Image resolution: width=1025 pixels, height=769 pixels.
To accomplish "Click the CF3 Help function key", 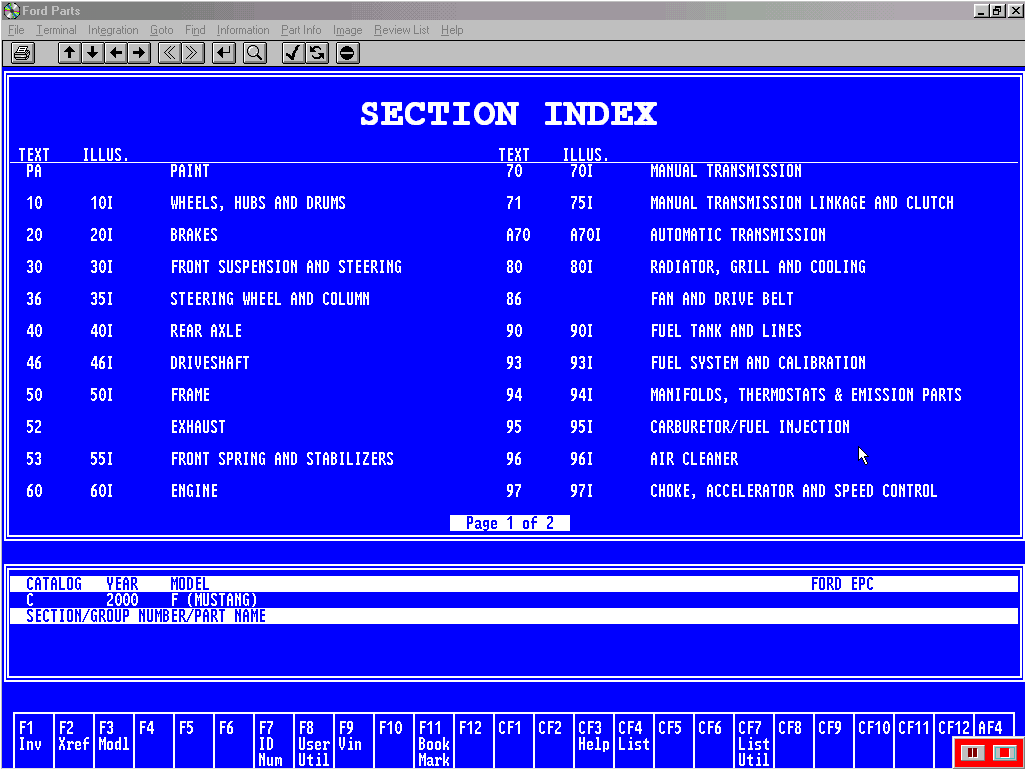I will [594, 740].
